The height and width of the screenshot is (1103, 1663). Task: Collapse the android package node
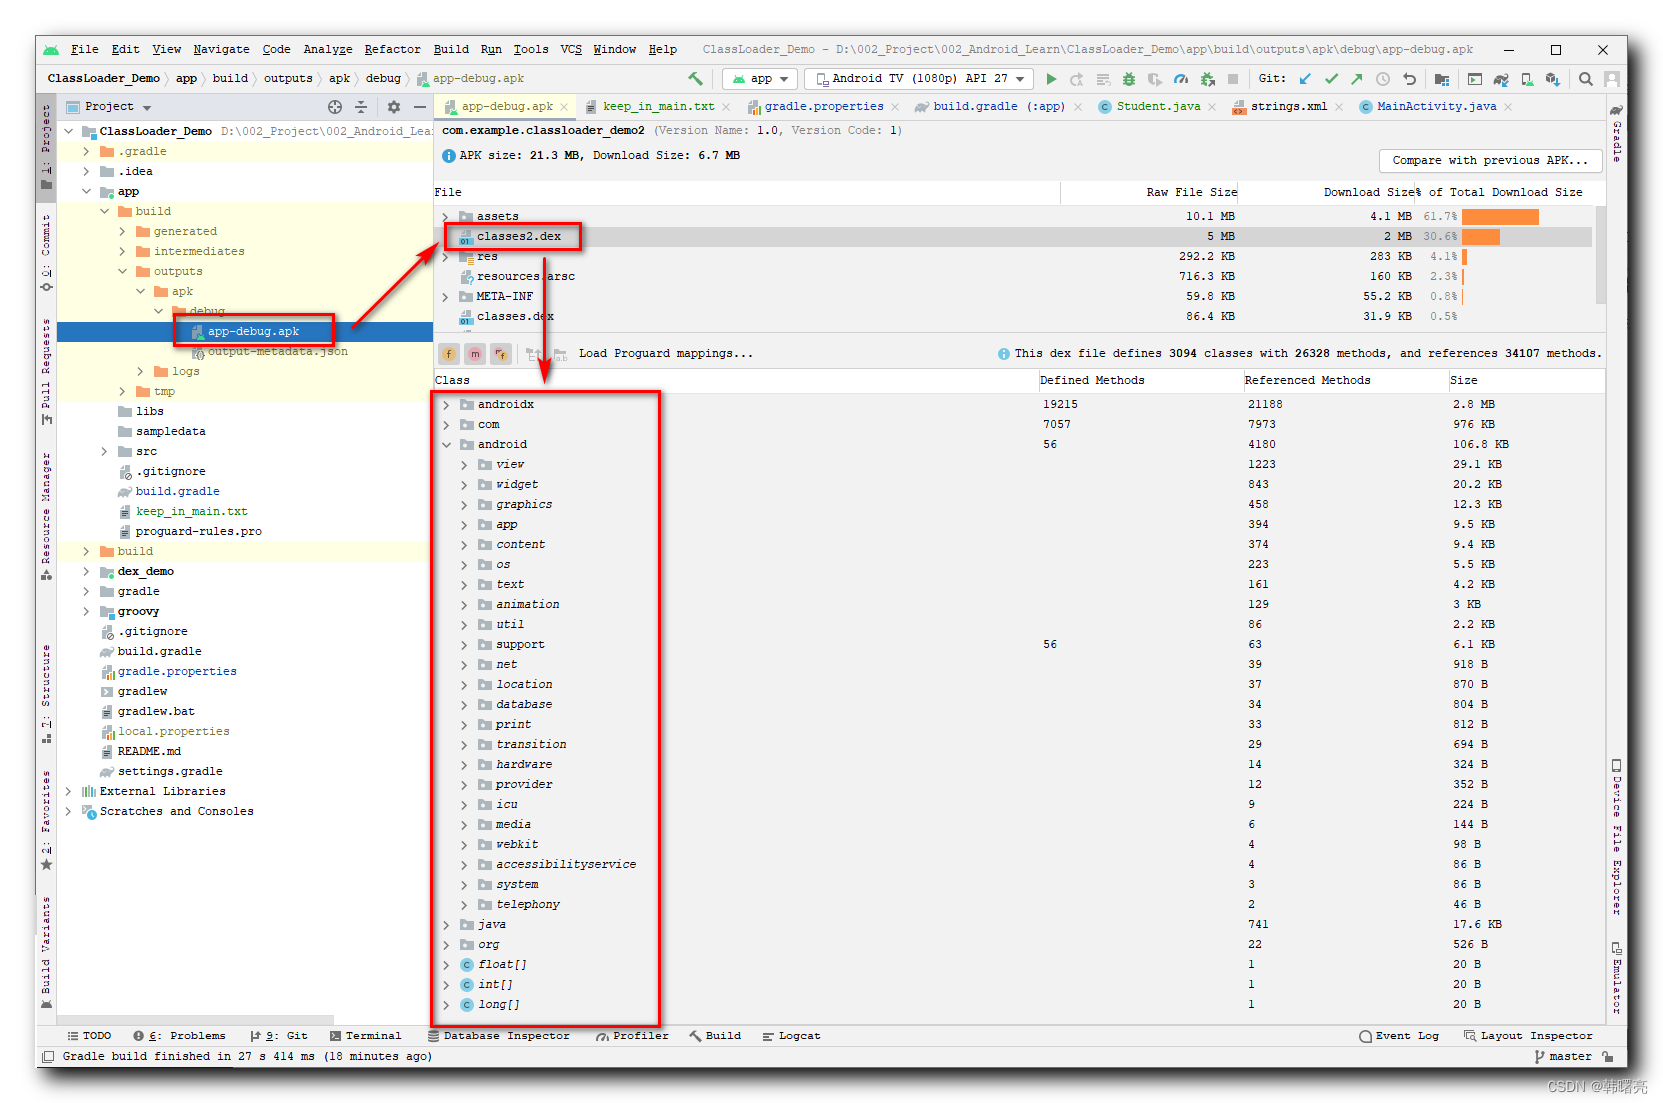point(446,444)
